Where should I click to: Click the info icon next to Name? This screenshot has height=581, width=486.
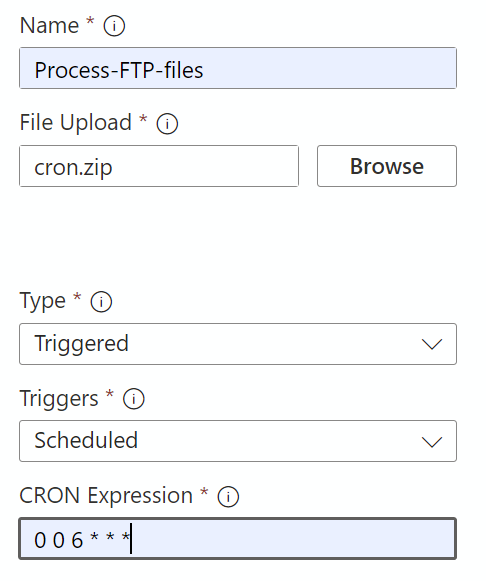114,26
